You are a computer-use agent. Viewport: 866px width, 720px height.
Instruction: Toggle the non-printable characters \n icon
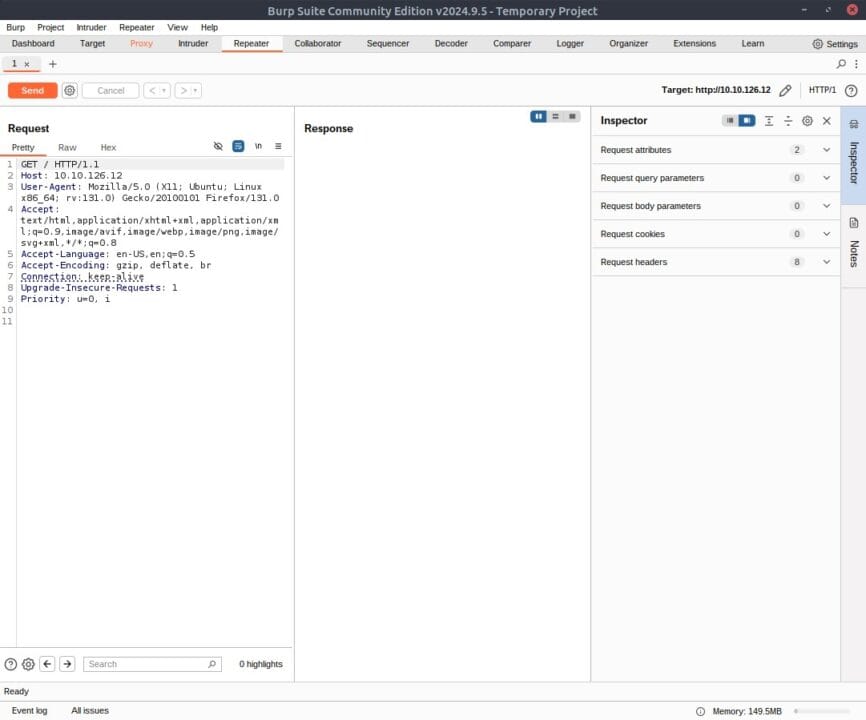pyautogui.click(x=258, y=147)
